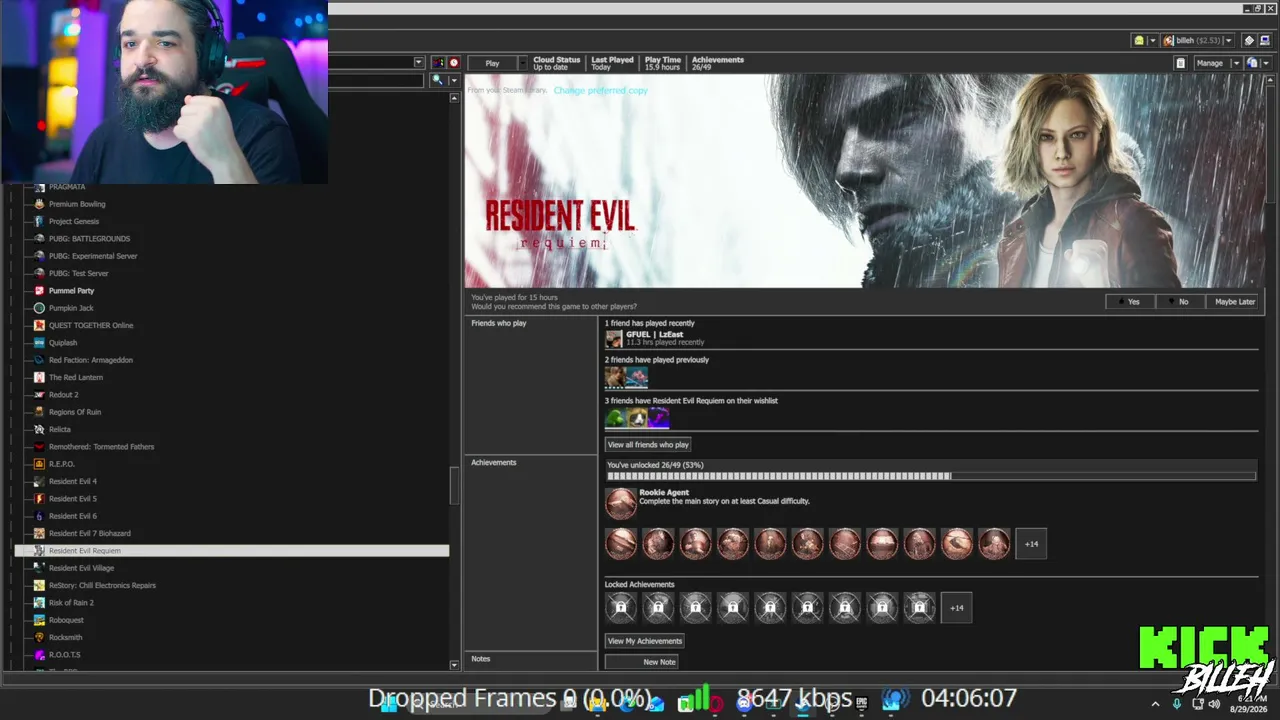Select Resident Evil Village in library

point(81,568)
